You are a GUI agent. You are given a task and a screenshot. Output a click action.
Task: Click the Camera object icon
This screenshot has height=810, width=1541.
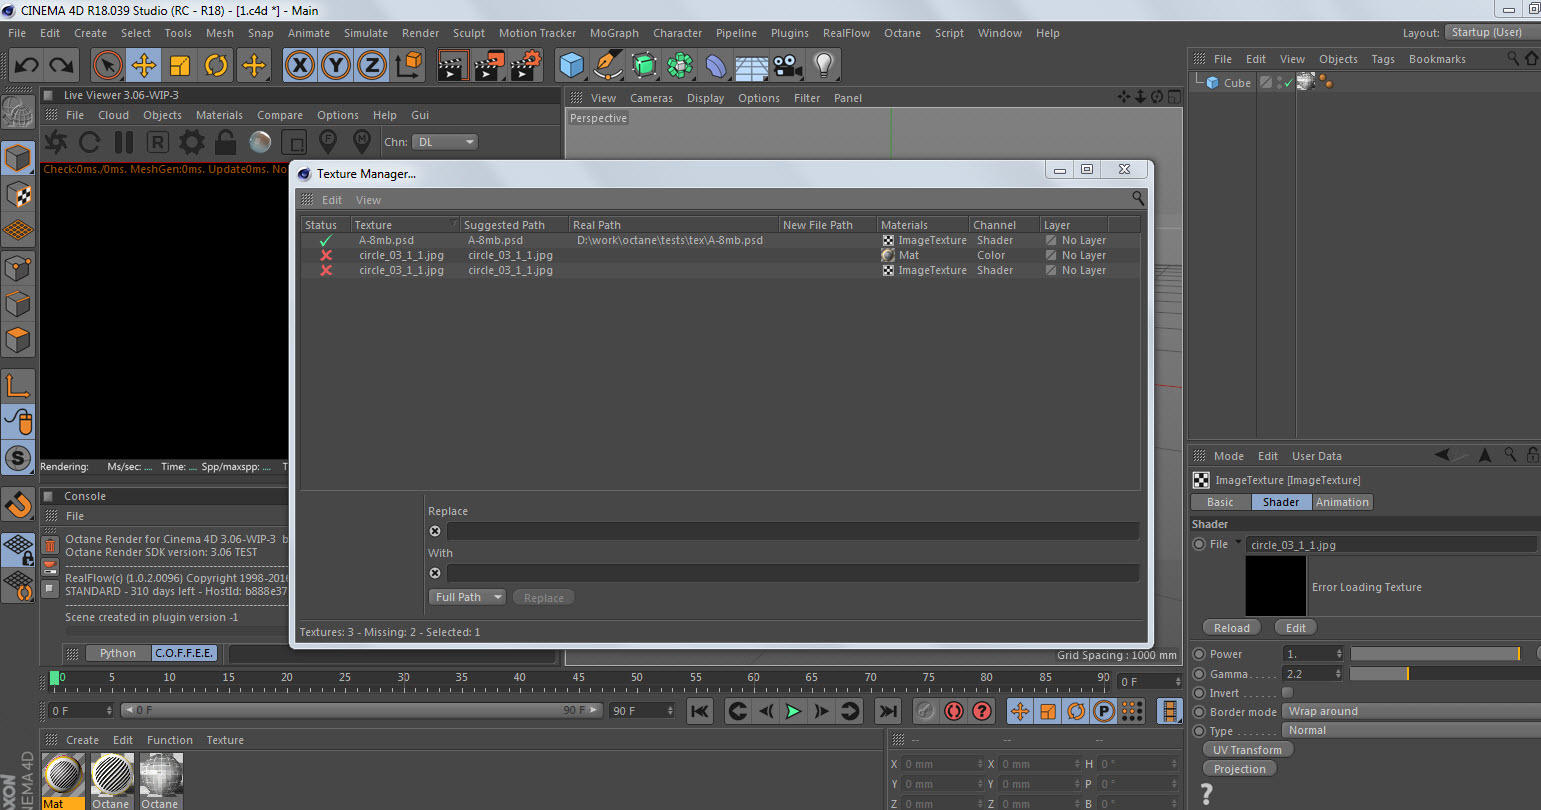(x=788, y=66)
